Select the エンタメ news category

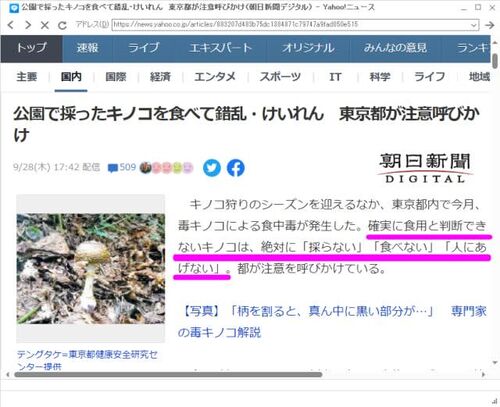215,77
